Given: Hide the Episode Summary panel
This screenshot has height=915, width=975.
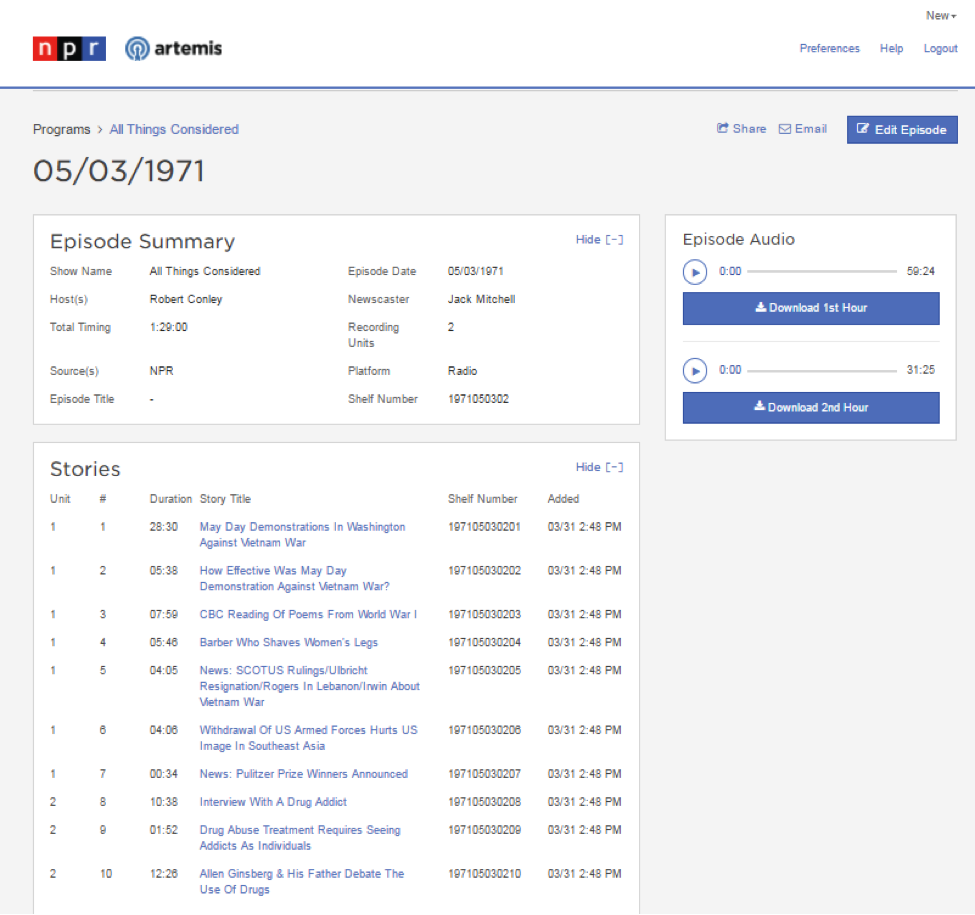Looking at the screenshot, I should point(599,240).
